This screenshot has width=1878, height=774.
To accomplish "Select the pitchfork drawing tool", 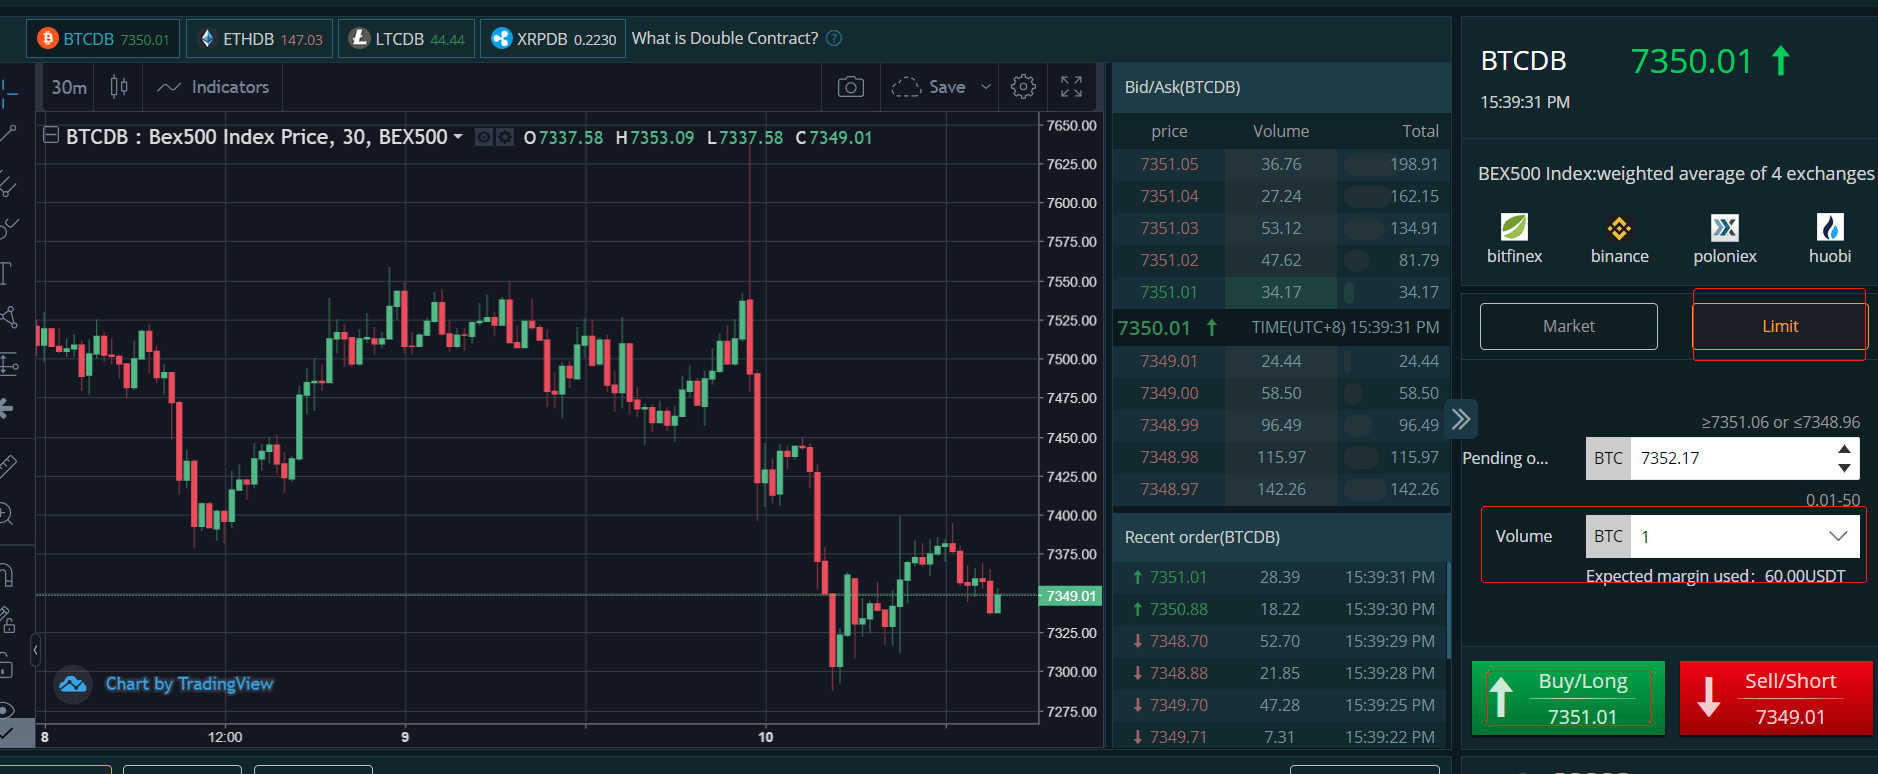I will (x=8, y=182).
